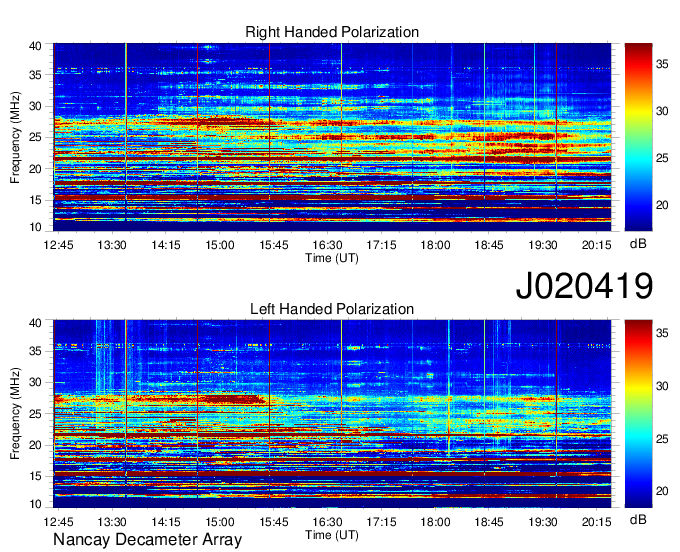Click 30 MHz frequency tick of Right Handed plot
Screen dimensions: 680x552
coord(35,106)
